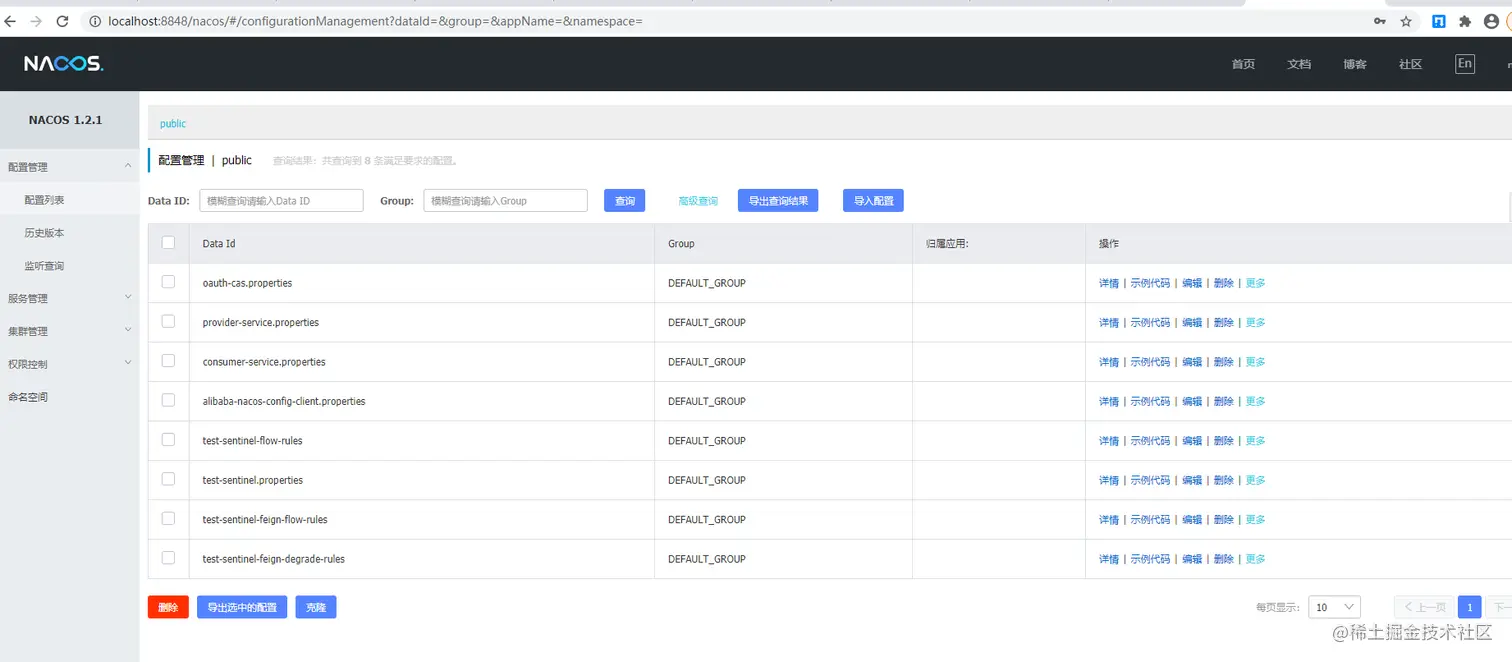Check the test-sentinel-feign-flow-rules checkbox
The image size is (1512, 662).
pos(168,519)
